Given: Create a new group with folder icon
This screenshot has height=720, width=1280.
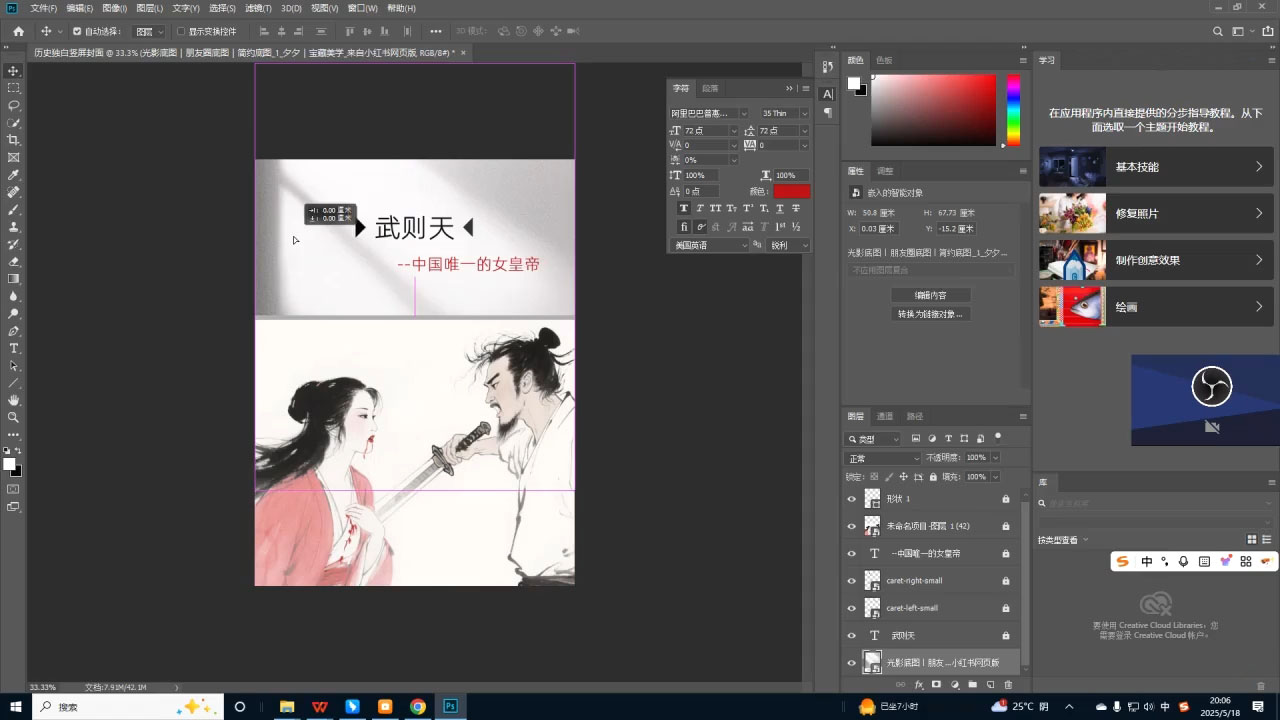Looking at the screenshot, I should coord(972,685).
